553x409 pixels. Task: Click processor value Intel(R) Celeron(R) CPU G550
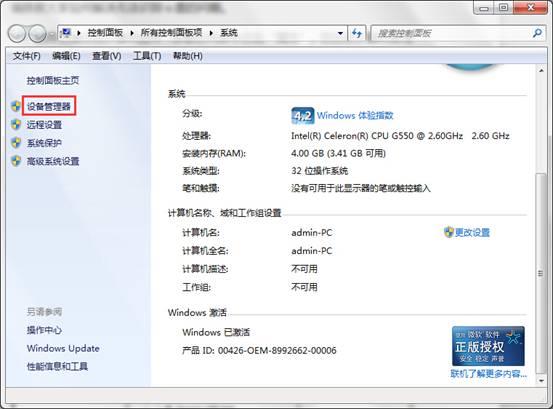click(400, 136)
